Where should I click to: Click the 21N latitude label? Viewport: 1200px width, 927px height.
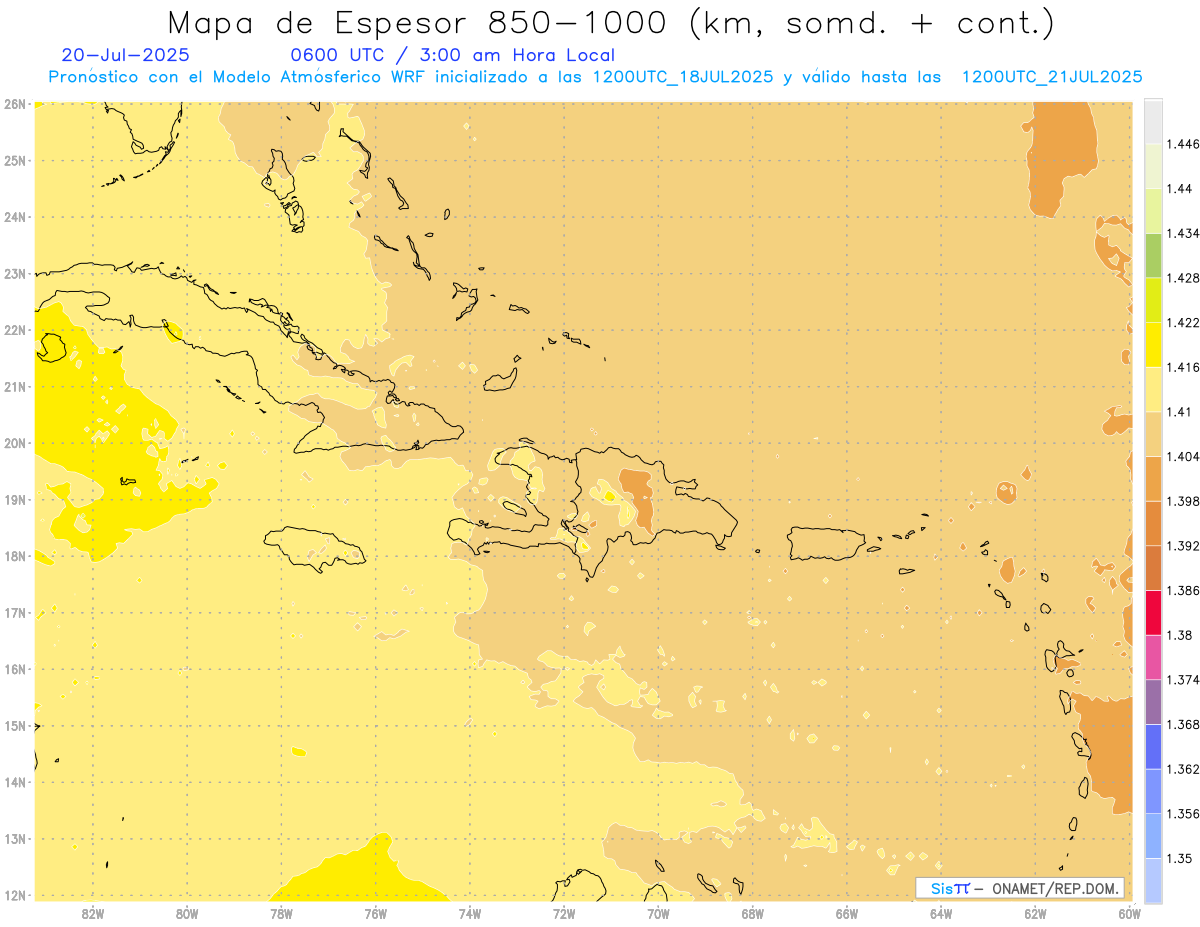point(15,386)
